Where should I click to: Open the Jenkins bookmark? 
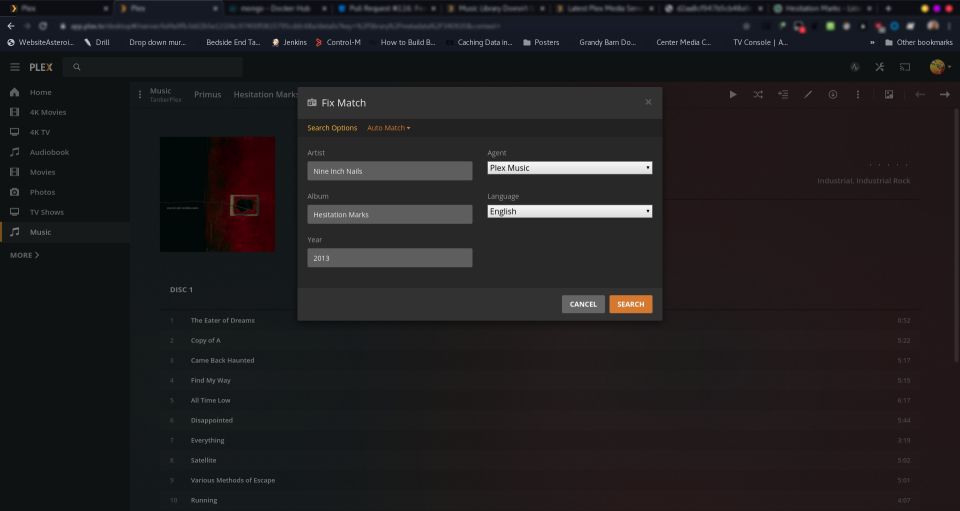pyautogui.click(x=289, y=42)
